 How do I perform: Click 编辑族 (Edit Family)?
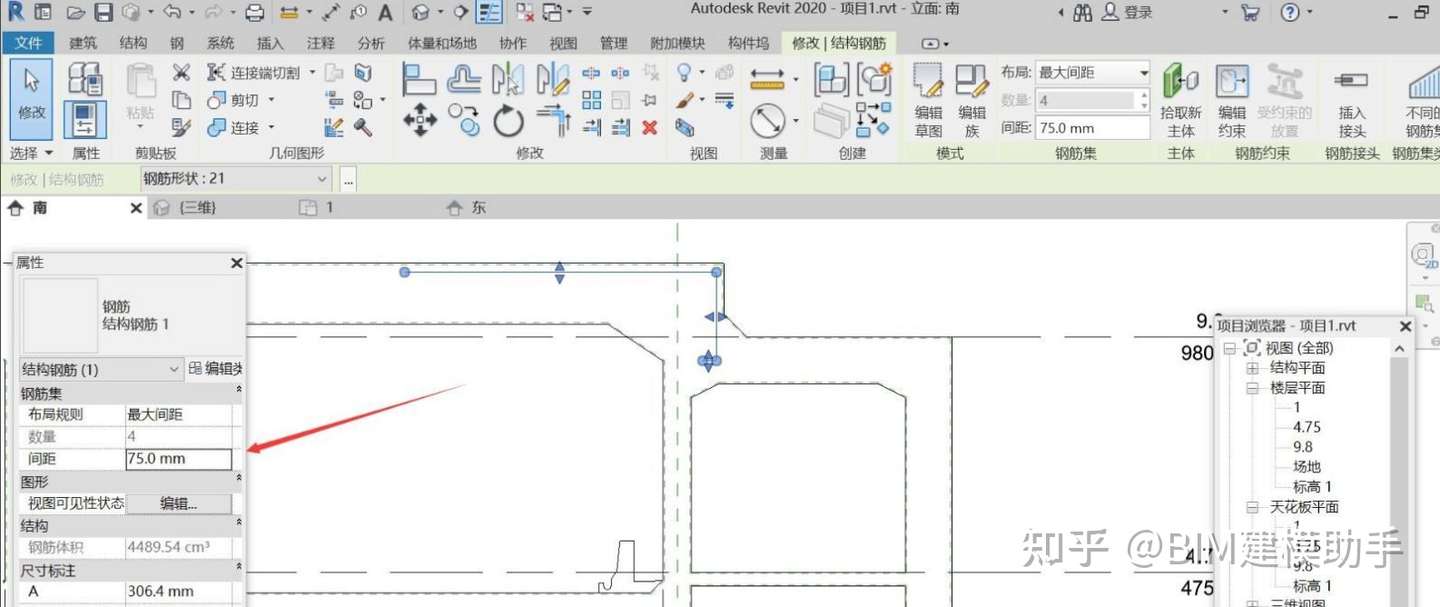[x=972, y=101]
